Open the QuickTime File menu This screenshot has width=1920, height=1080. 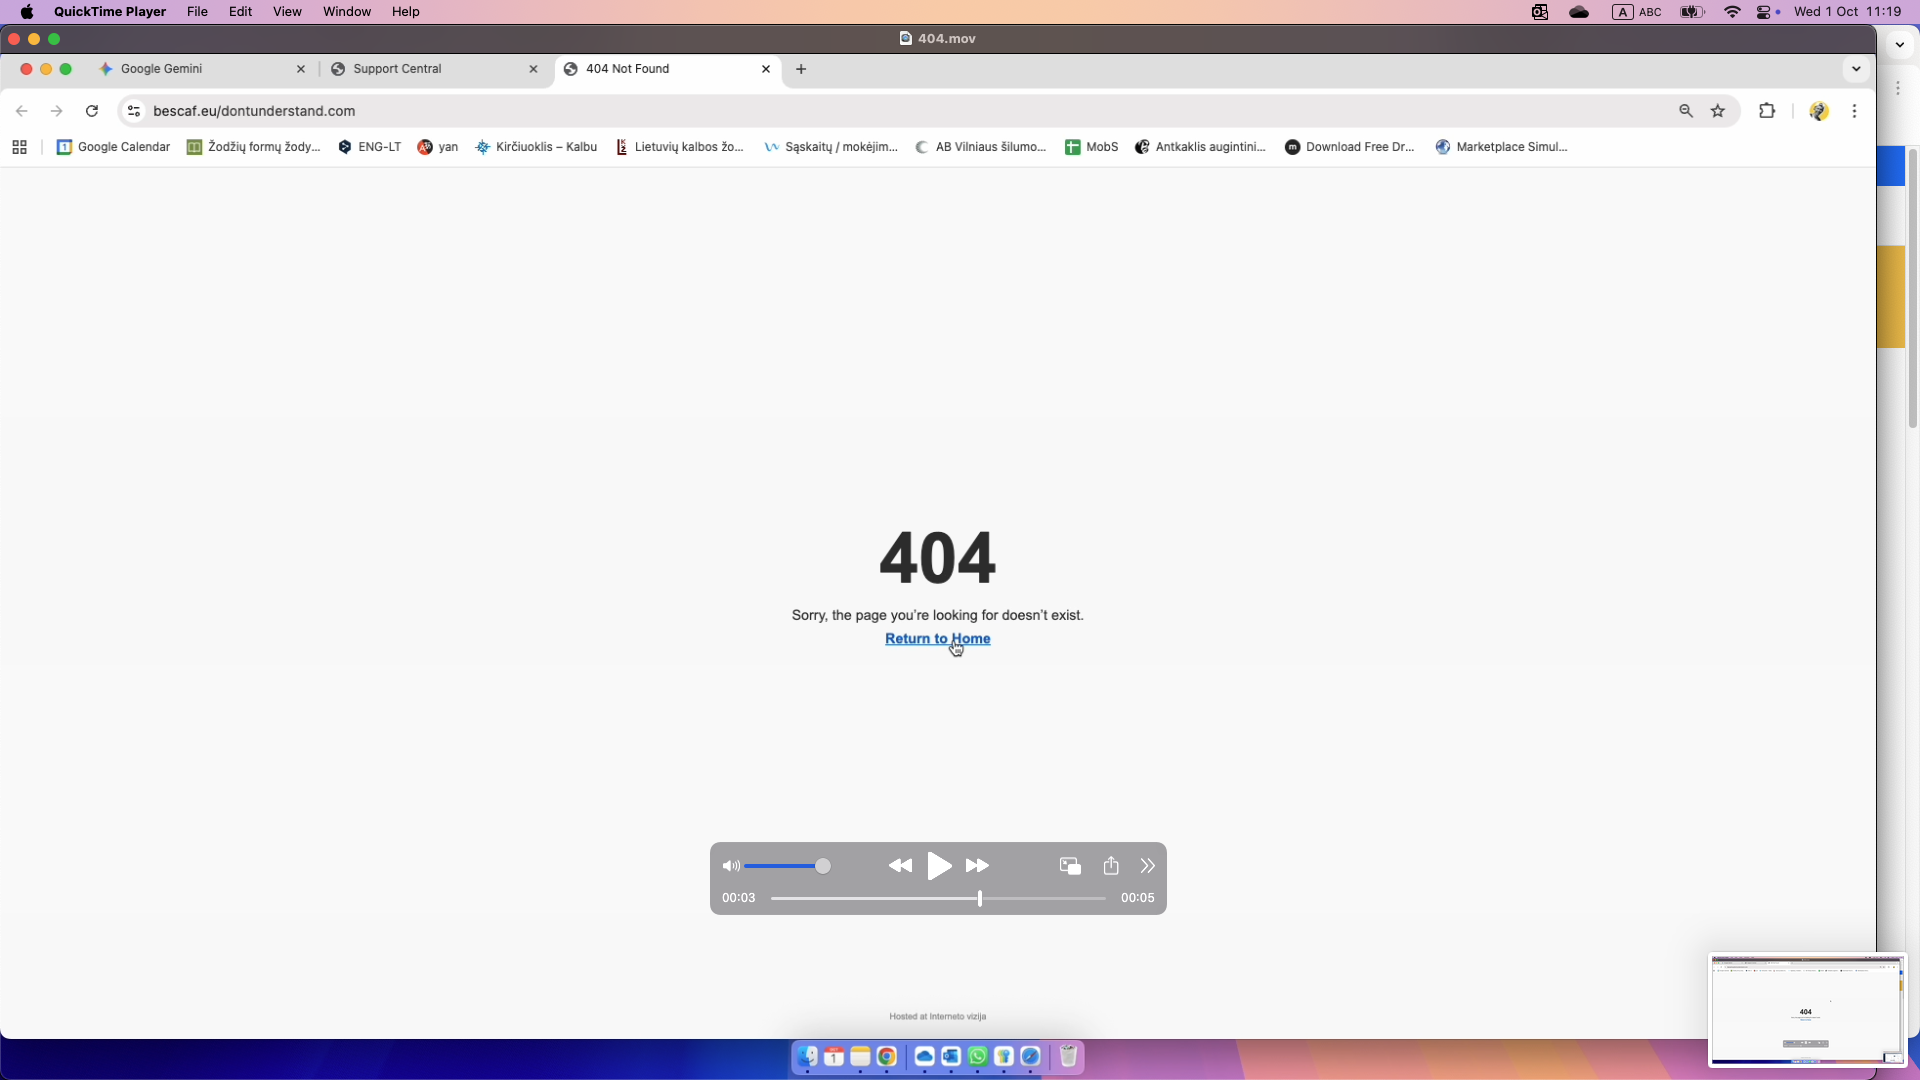tap(197, 12)
